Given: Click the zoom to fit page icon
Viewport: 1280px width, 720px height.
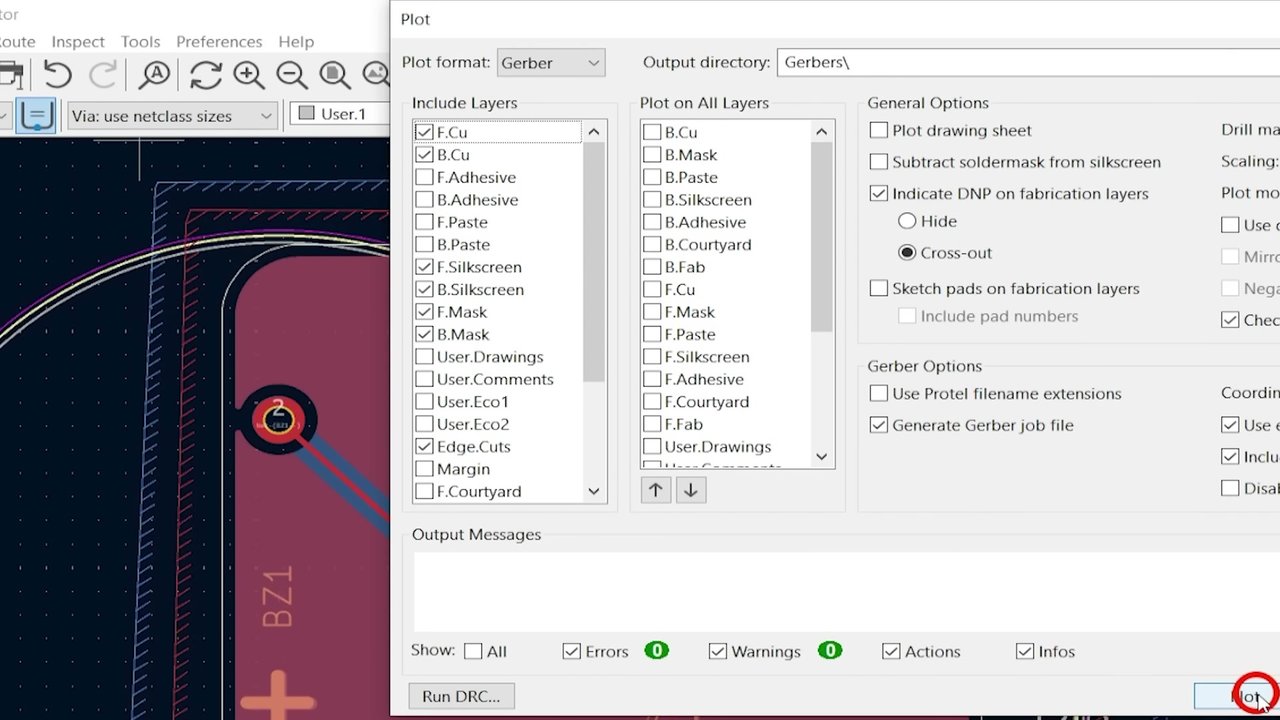Looking at the screenshot, I should pos(335,75).
